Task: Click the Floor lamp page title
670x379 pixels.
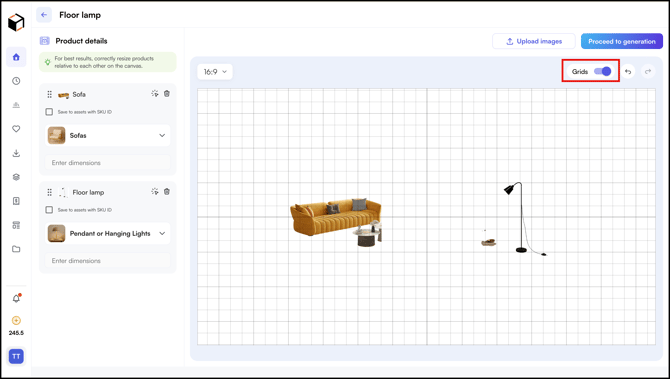Action: click(80, 15)
